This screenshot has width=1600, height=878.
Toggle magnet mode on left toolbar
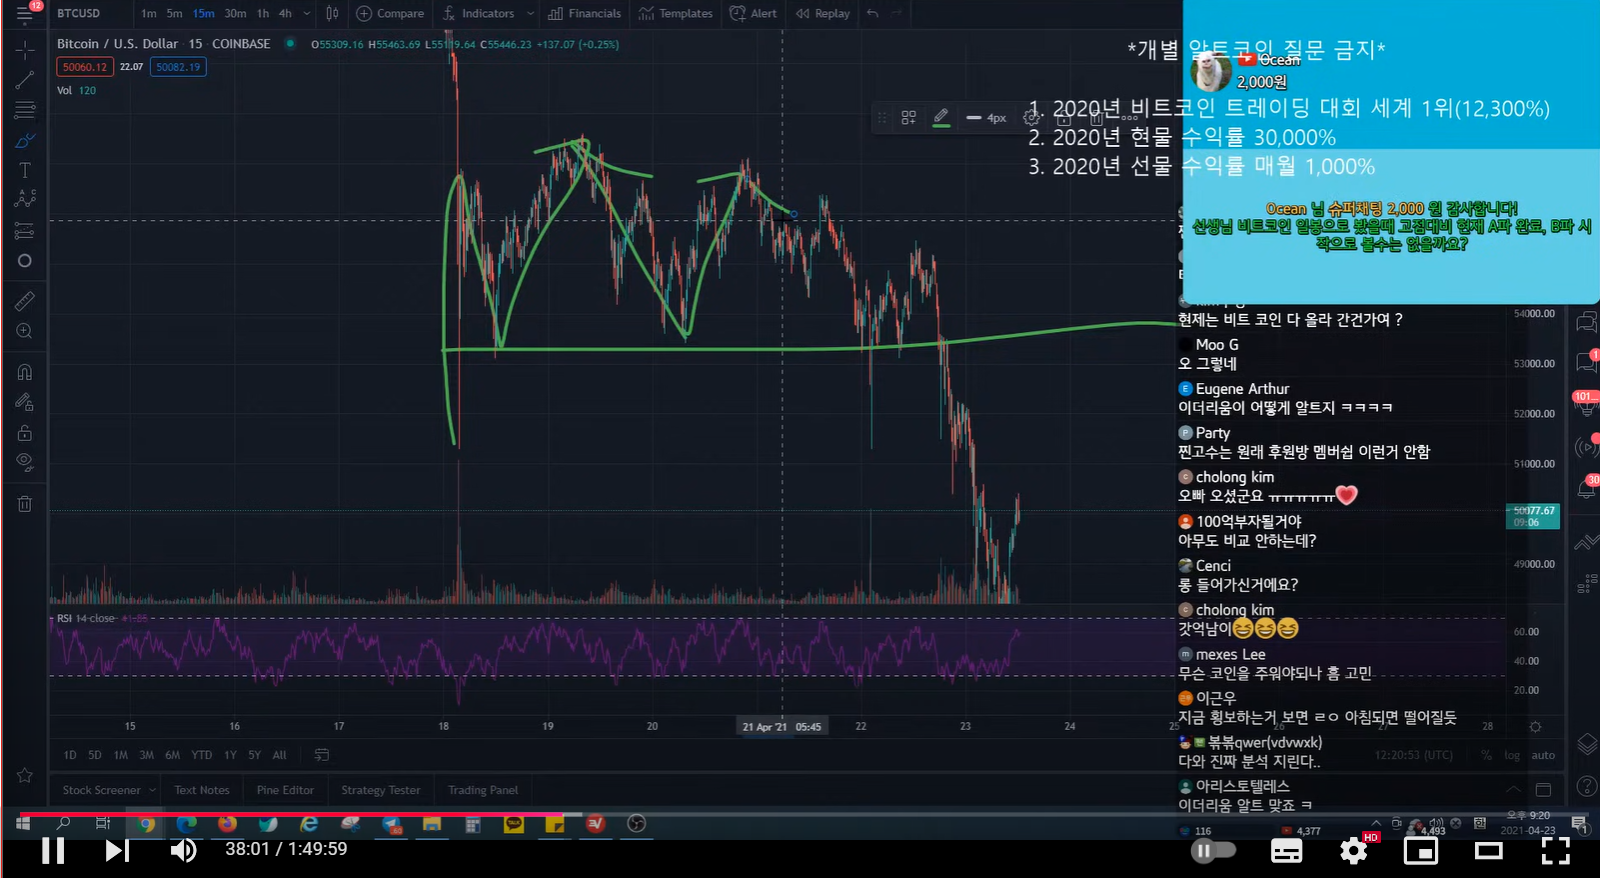[x=25, y=372]
